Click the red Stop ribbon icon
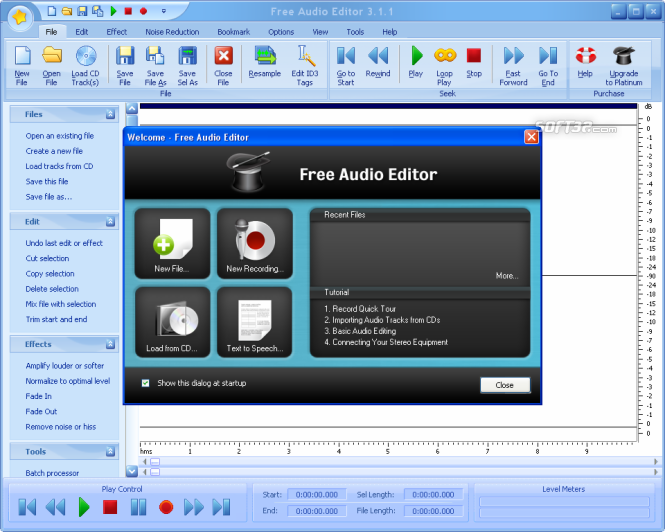Screen dimensions: 665x532 tap(474, 62)
